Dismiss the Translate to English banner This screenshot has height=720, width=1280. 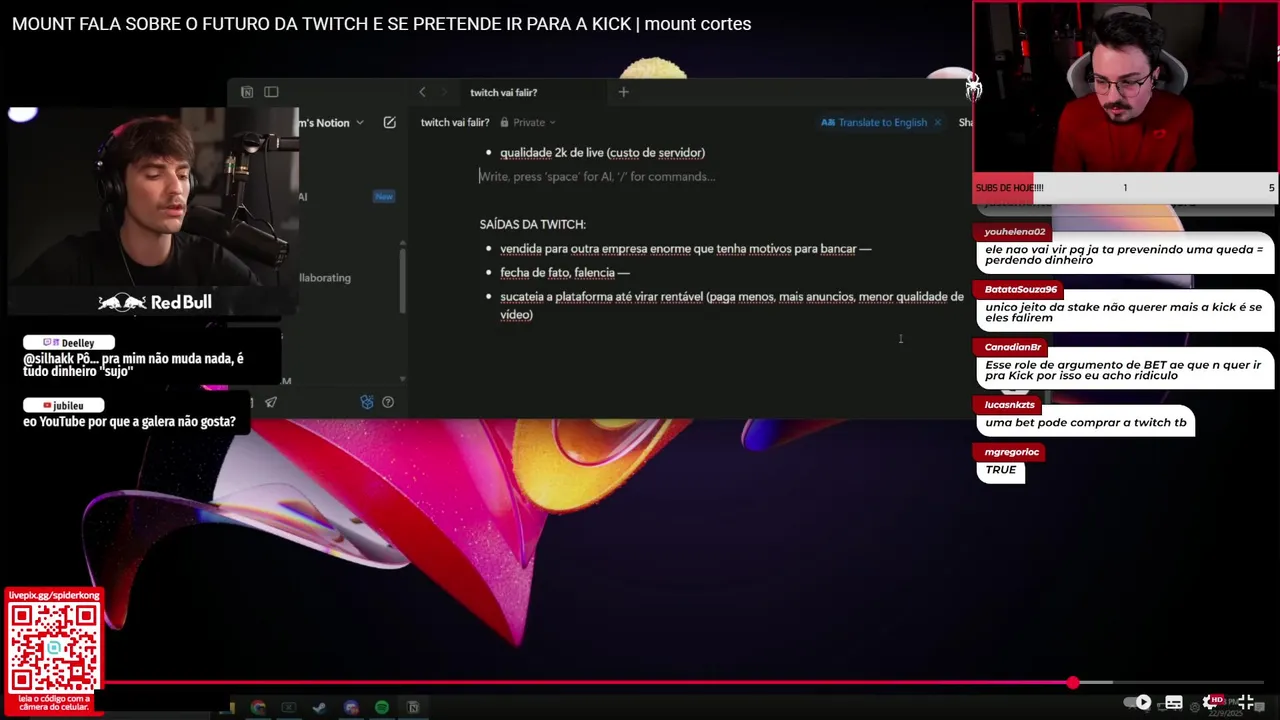point(937,122)
